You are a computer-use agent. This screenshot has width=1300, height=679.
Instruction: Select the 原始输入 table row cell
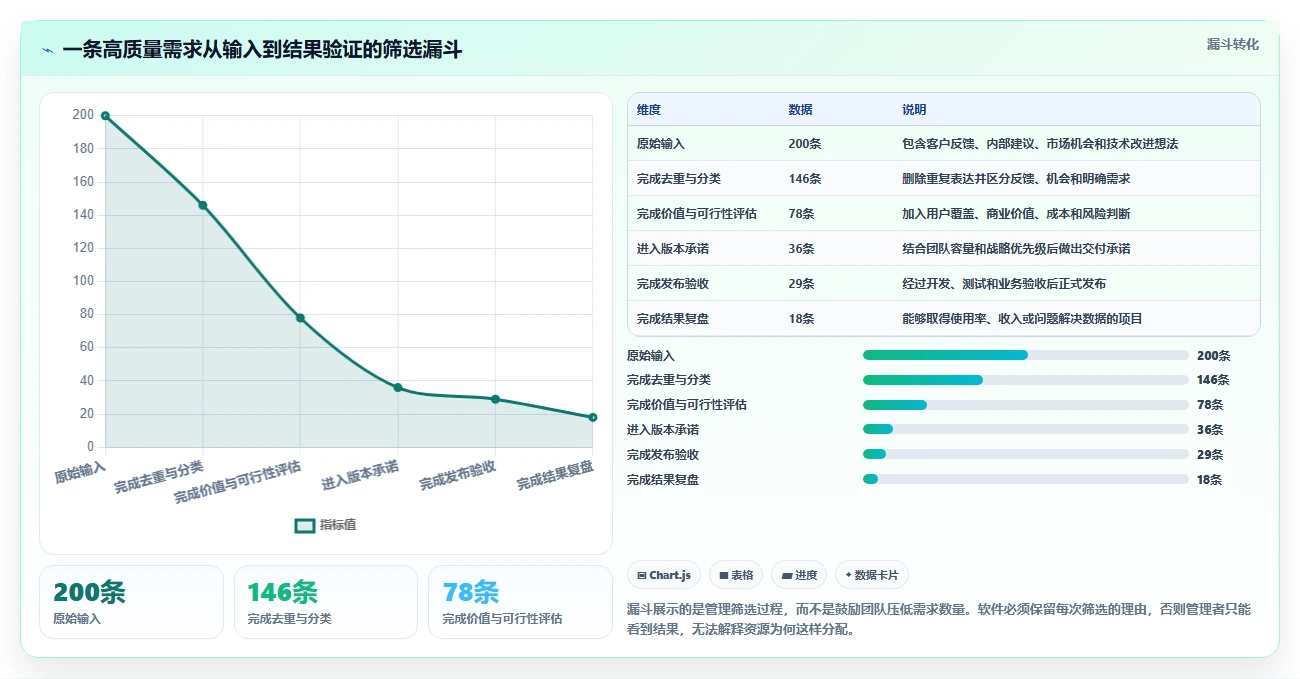point(704,144)
